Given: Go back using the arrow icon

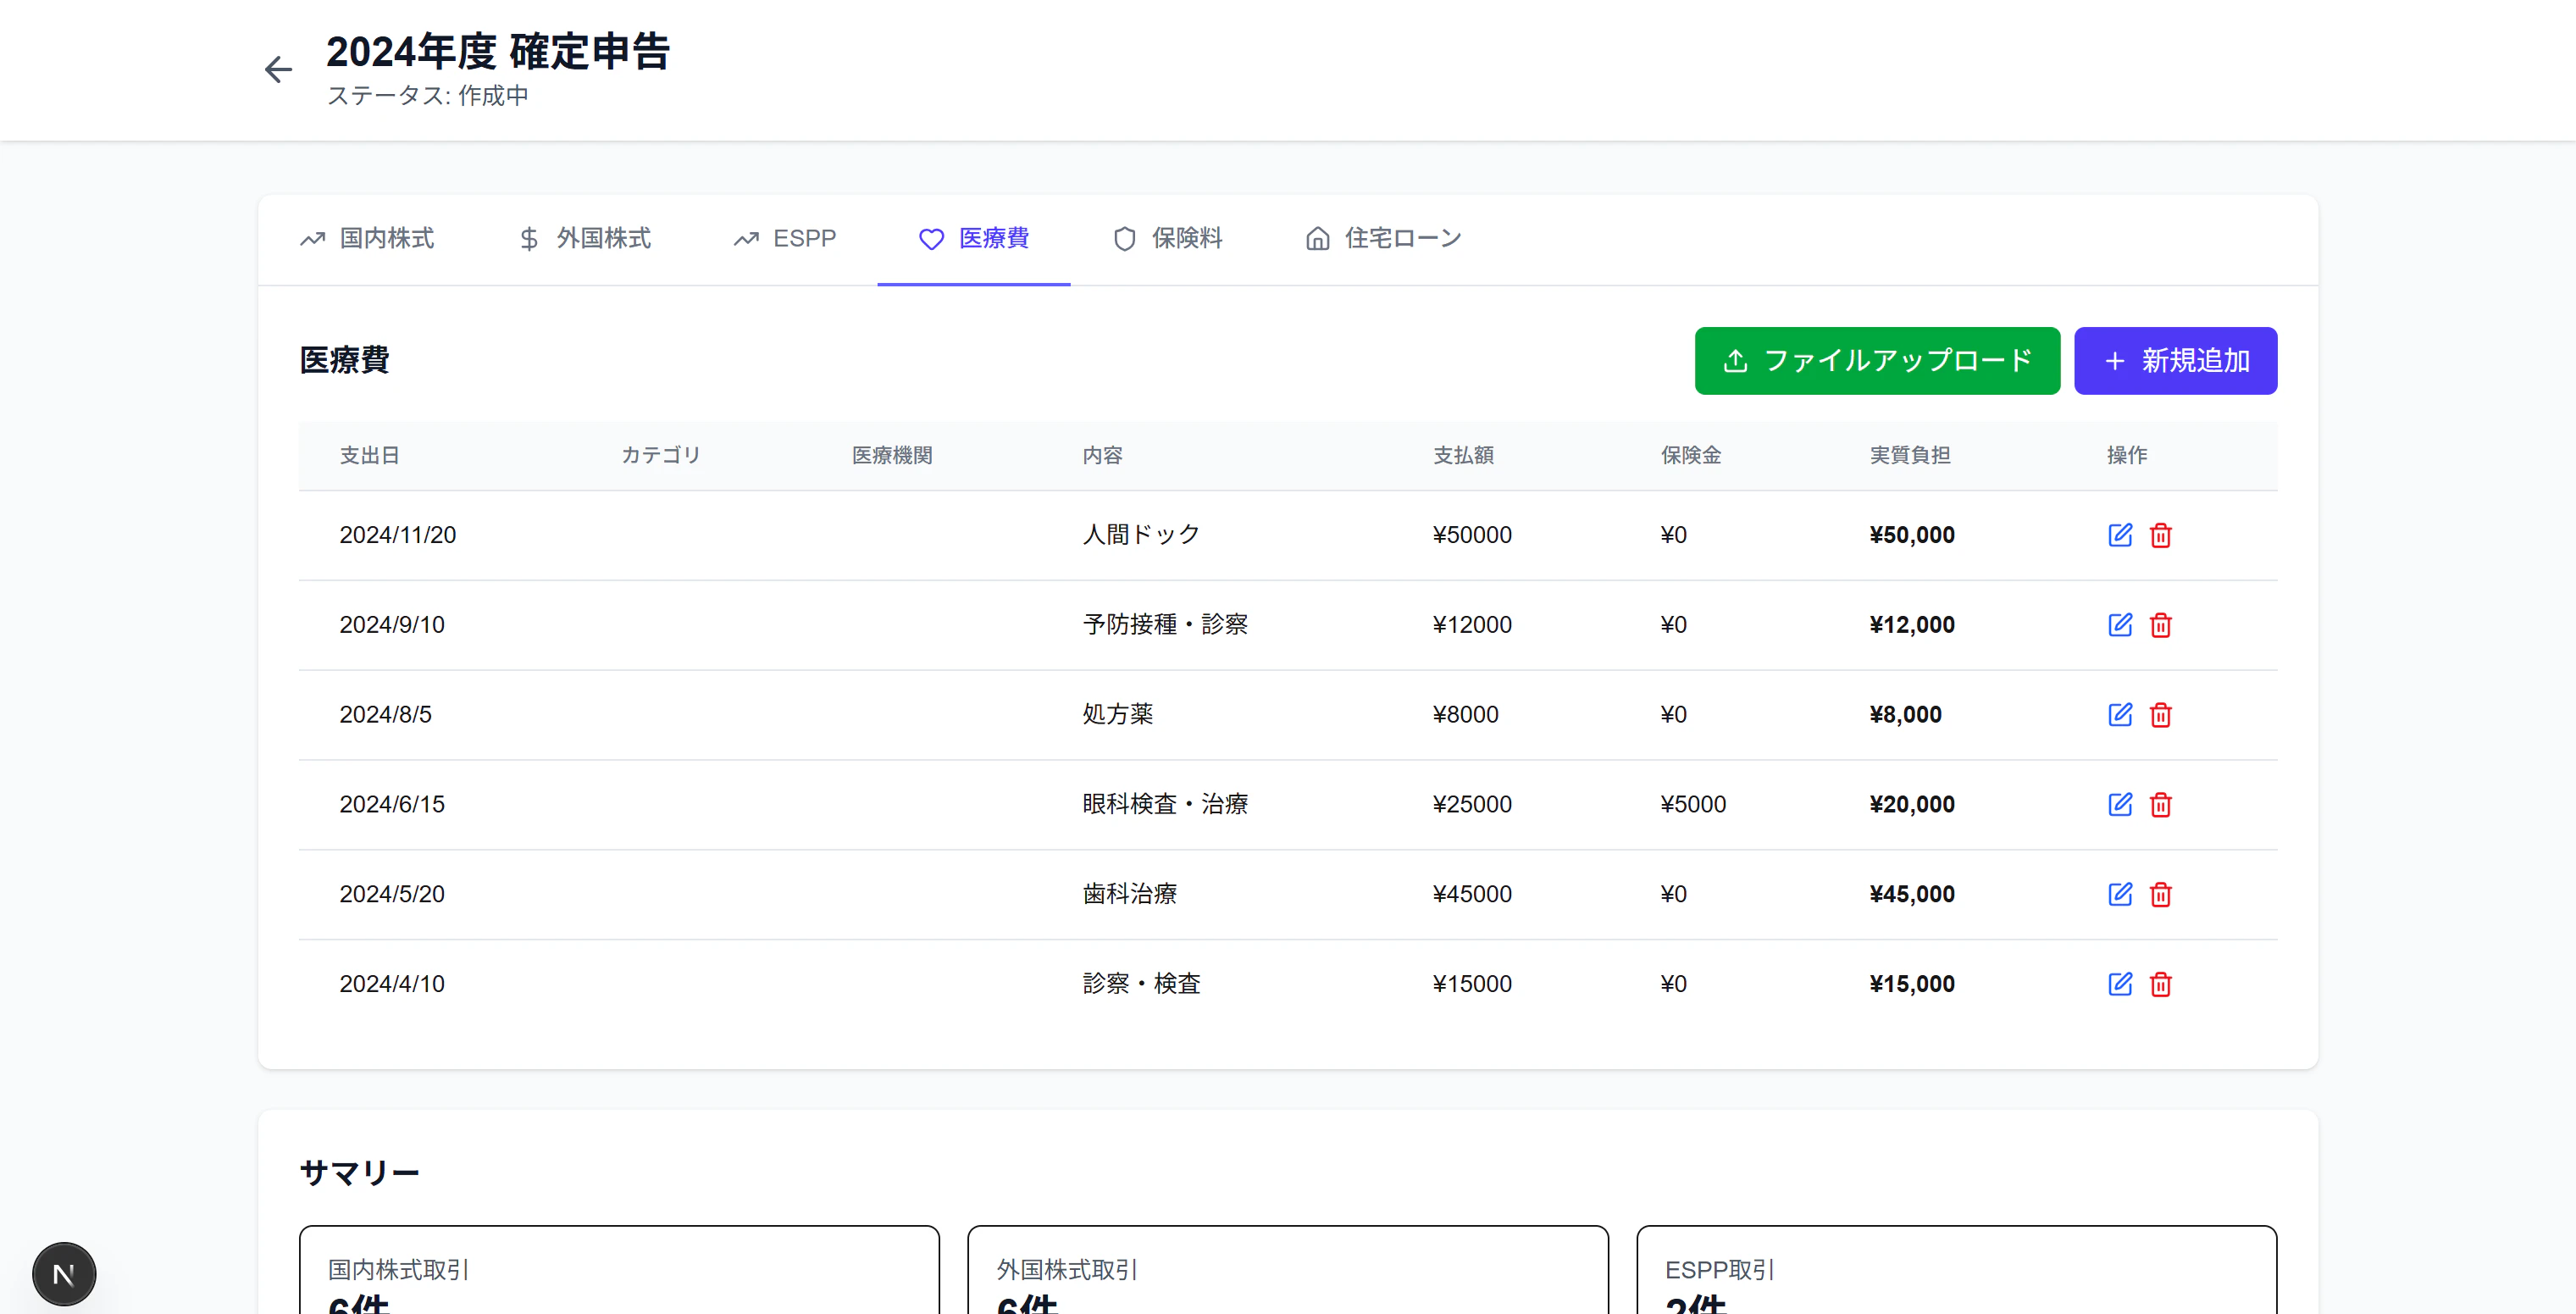Looking at the screenshot, I should pyautogui.click(x=278, y=69).
